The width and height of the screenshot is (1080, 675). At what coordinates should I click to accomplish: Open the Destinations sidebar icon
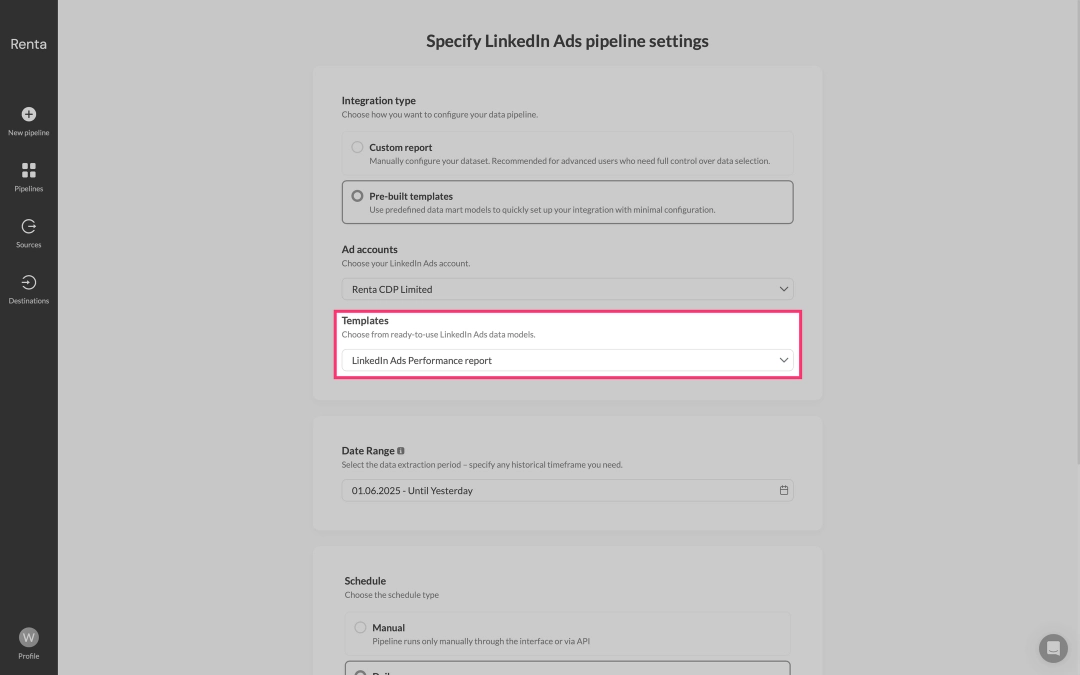pyautogui.click(x=29, y=283)
